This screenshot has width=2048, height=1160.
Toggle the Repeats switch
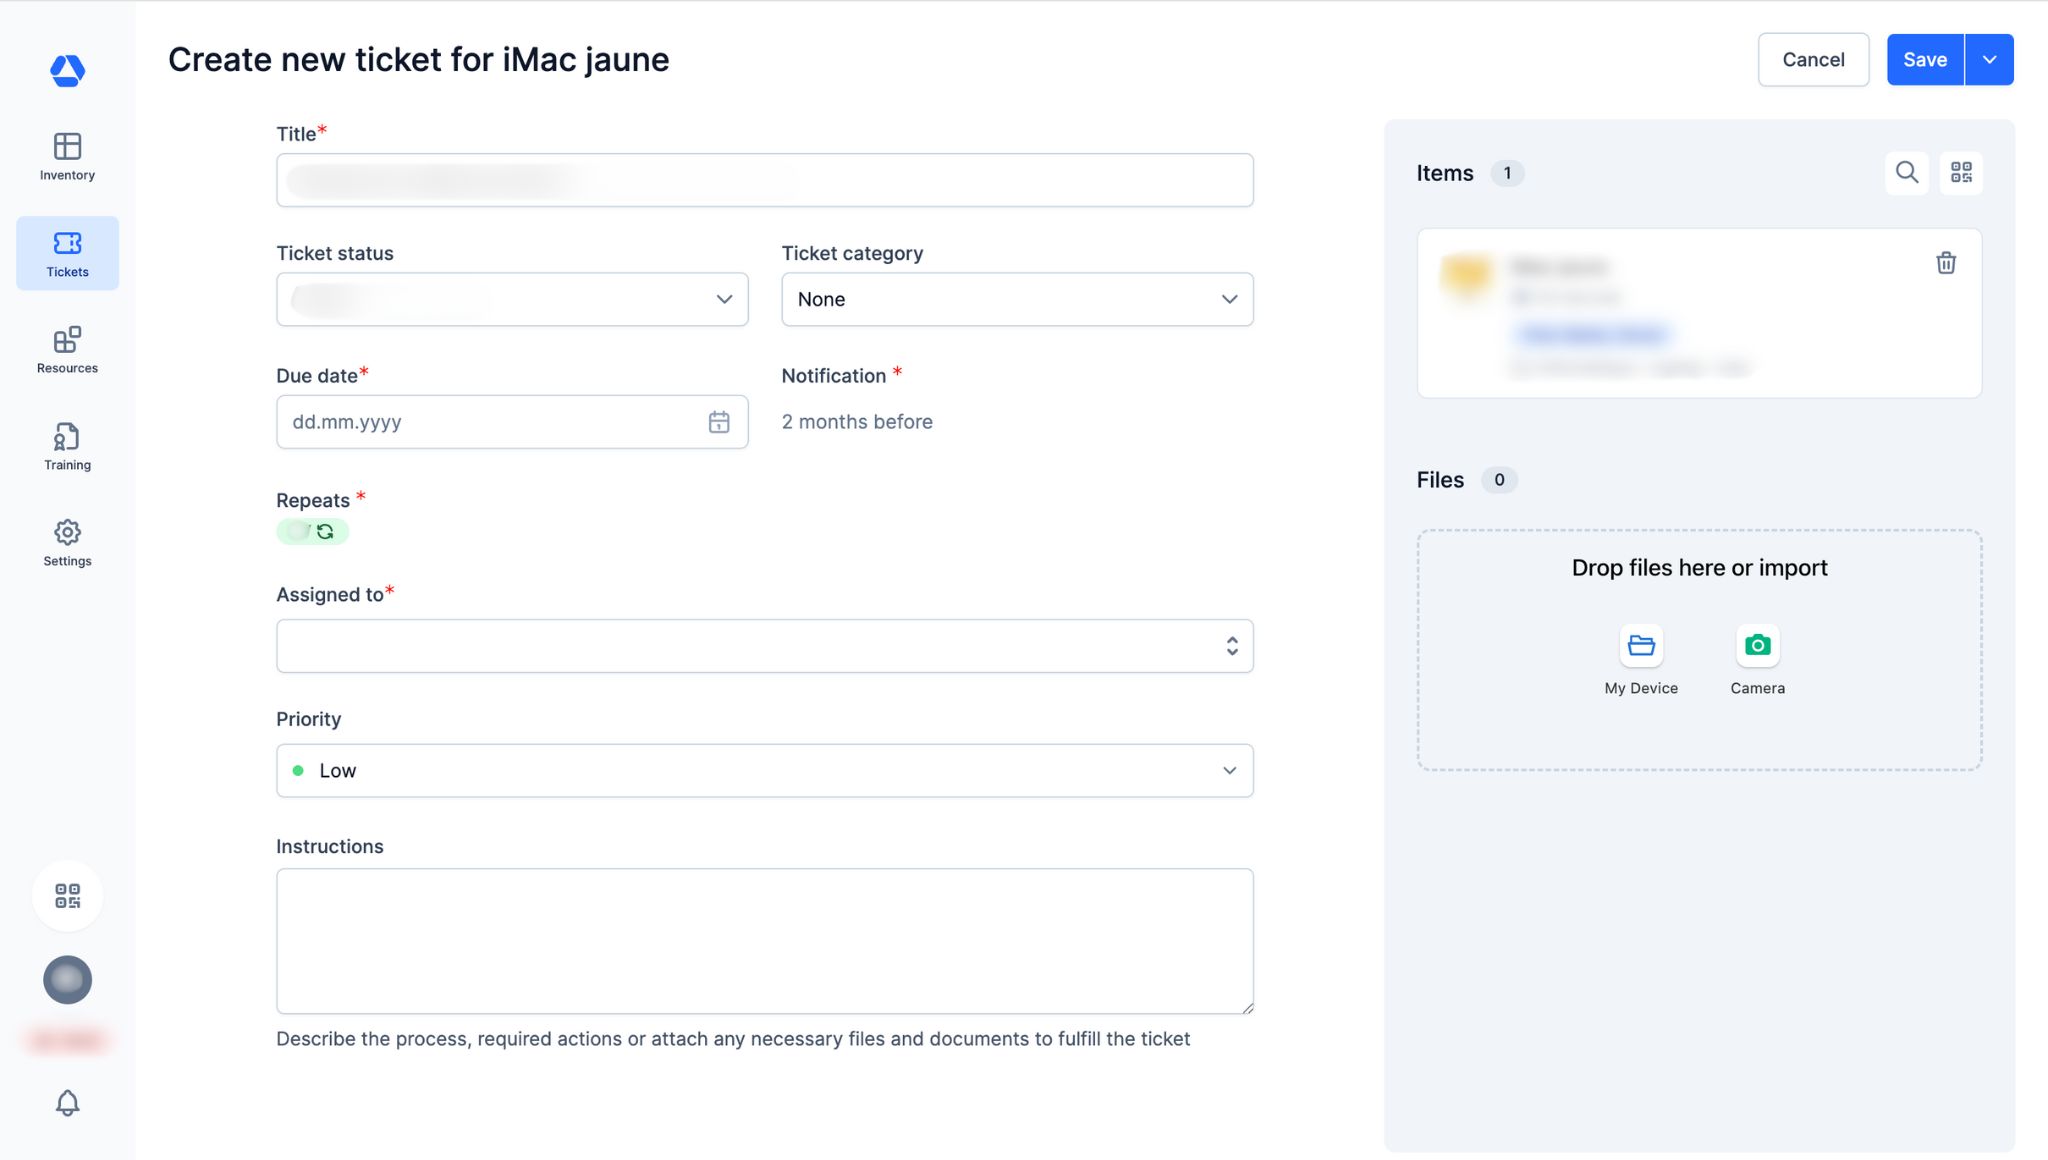(312, 532)
